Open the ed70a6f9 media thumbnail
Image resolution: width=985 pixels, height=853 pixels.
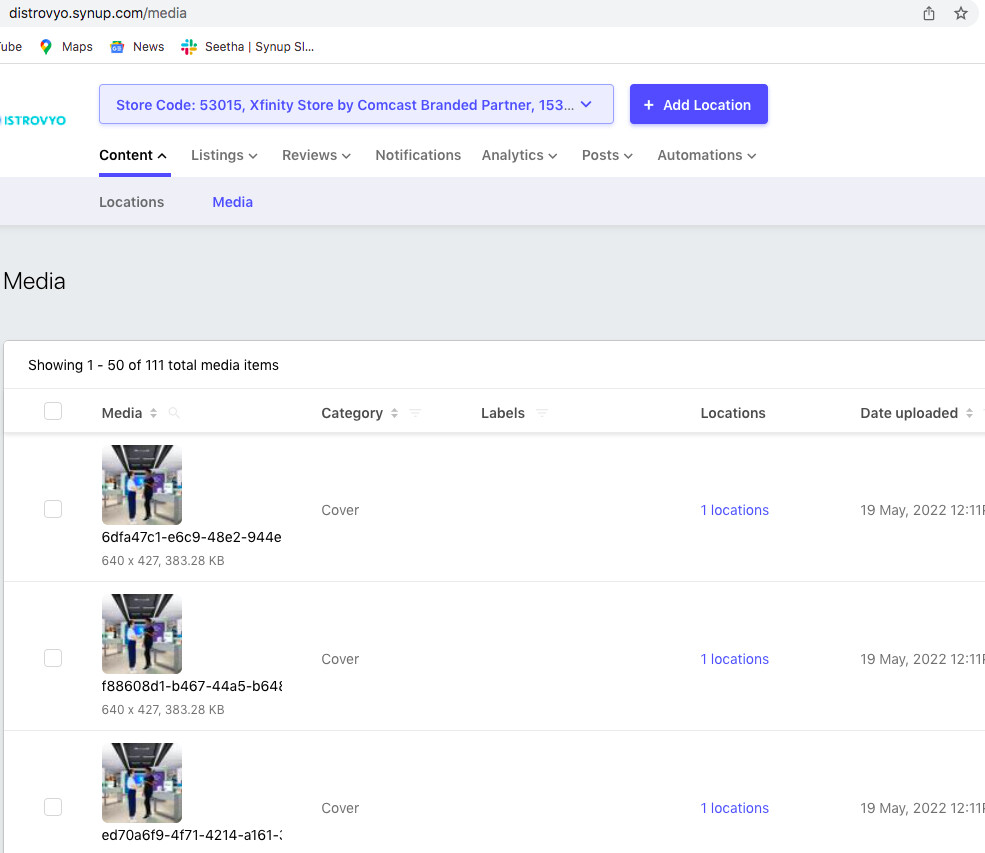click(x=142, y=782)
